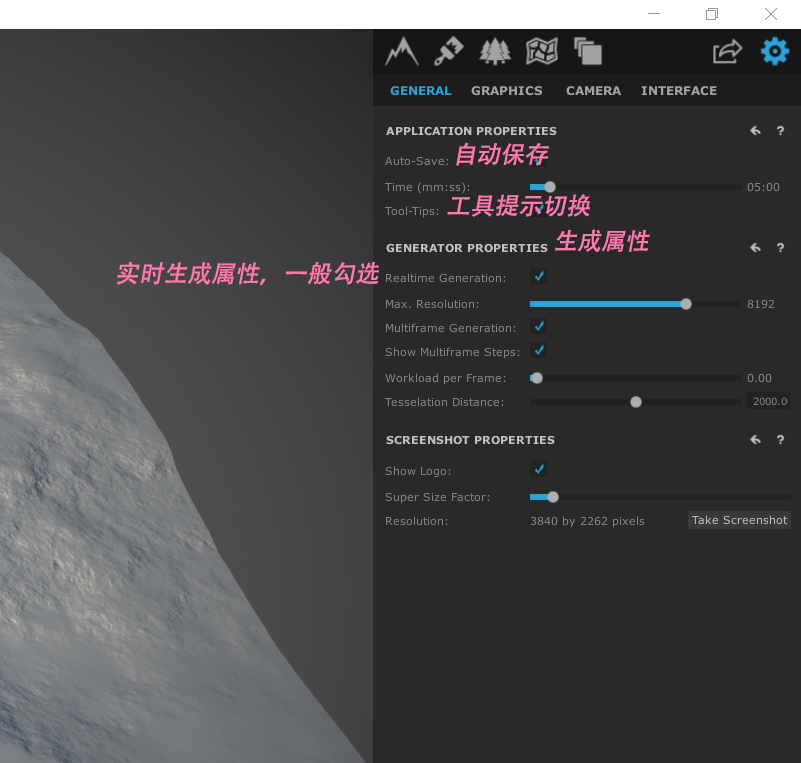Click the Max. Resolution slider handle
Screen dimensions: 801x763
point(685,304)
